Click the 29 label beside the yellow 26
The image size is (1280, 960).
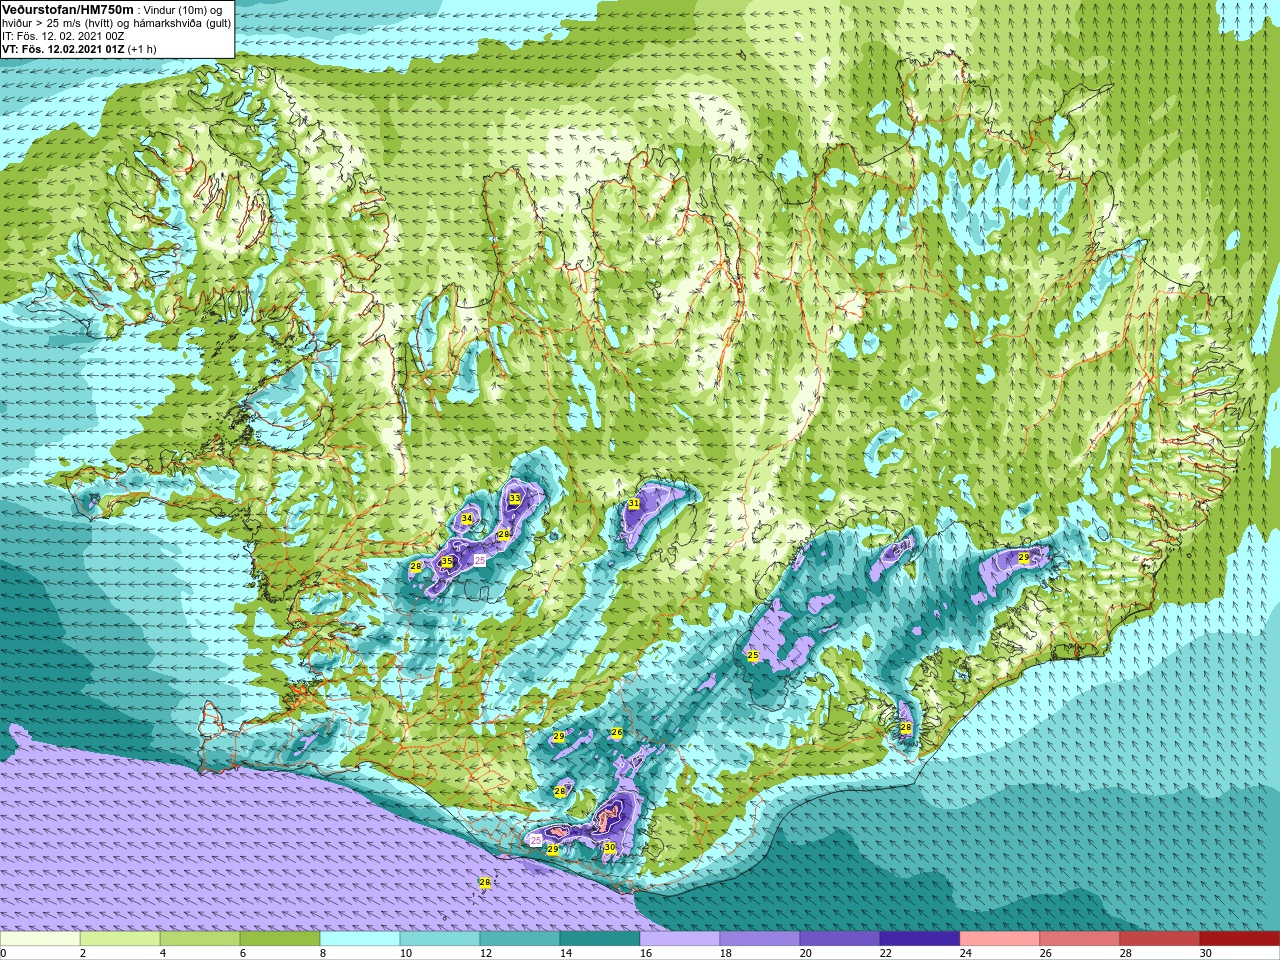point(559,737)
